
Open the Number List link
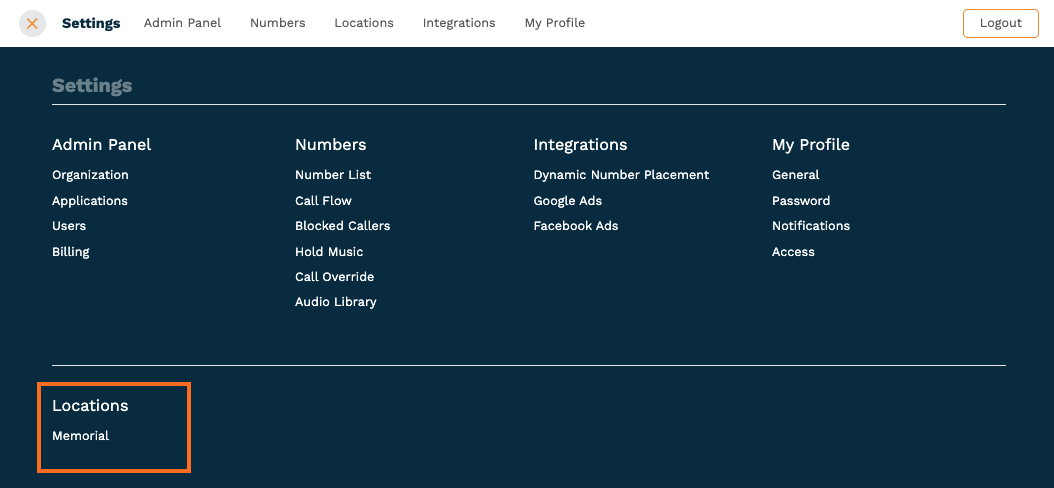333,175
